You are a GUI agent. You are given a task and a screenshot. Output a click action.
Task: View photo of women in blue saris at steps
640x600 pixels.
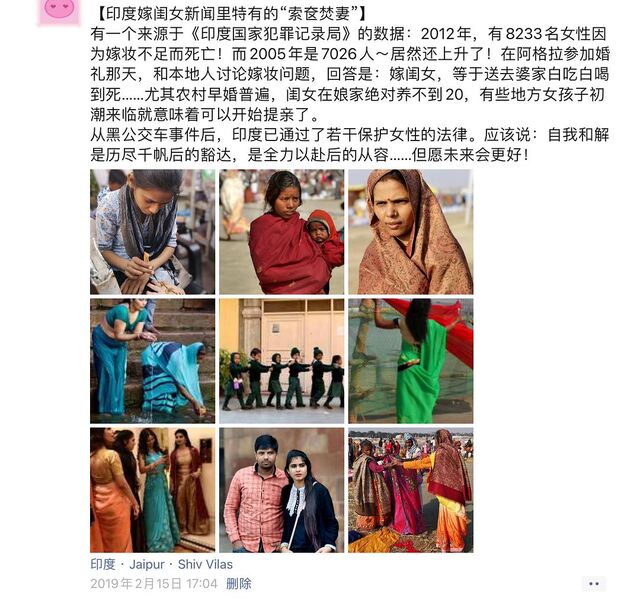pyautogui.click(x=153, y=361)
